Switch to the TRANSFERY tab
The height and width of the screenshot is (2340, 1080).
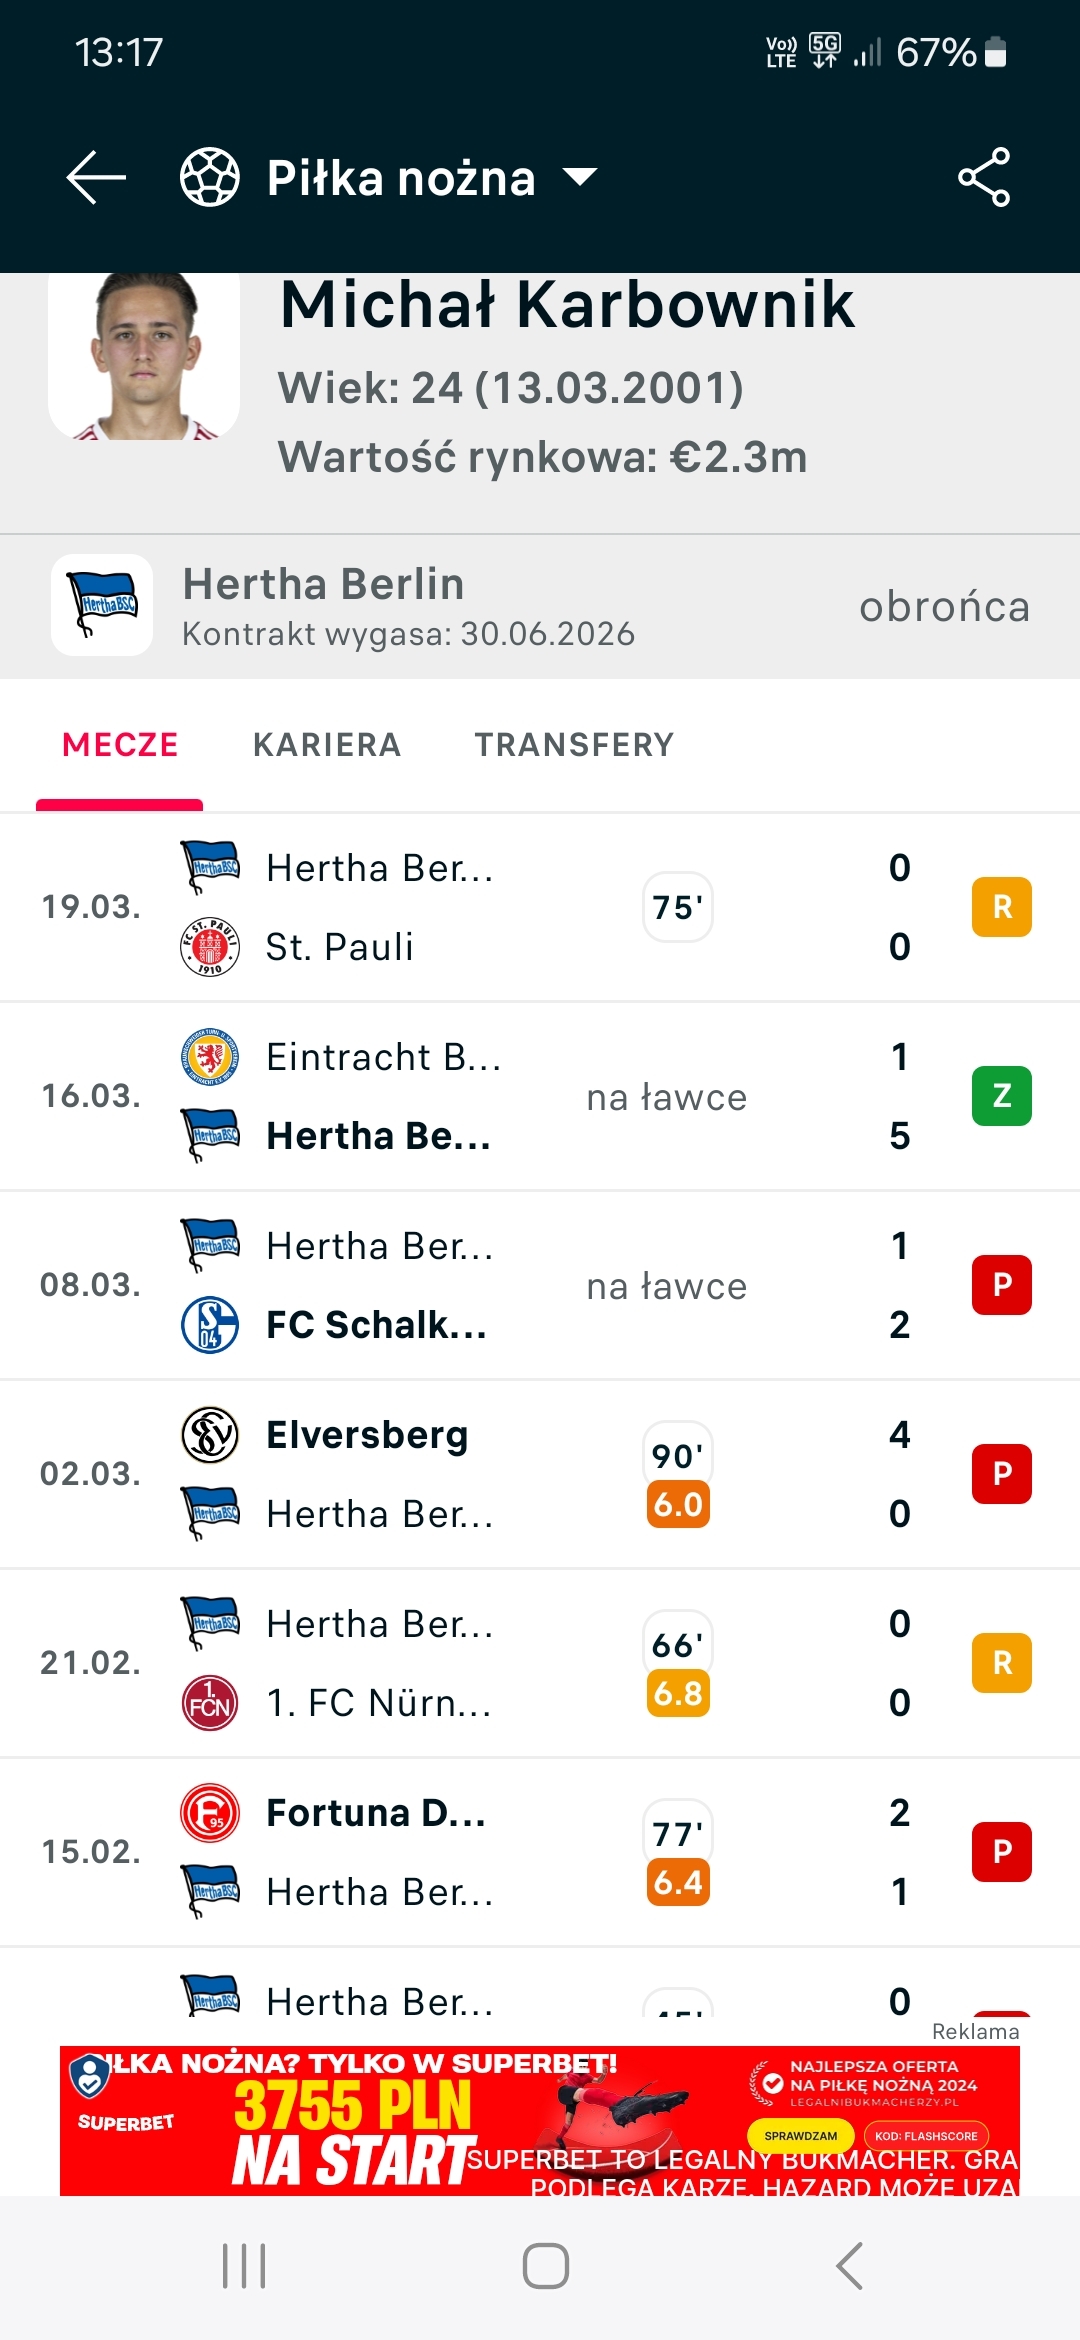click(x=574, y=745)
